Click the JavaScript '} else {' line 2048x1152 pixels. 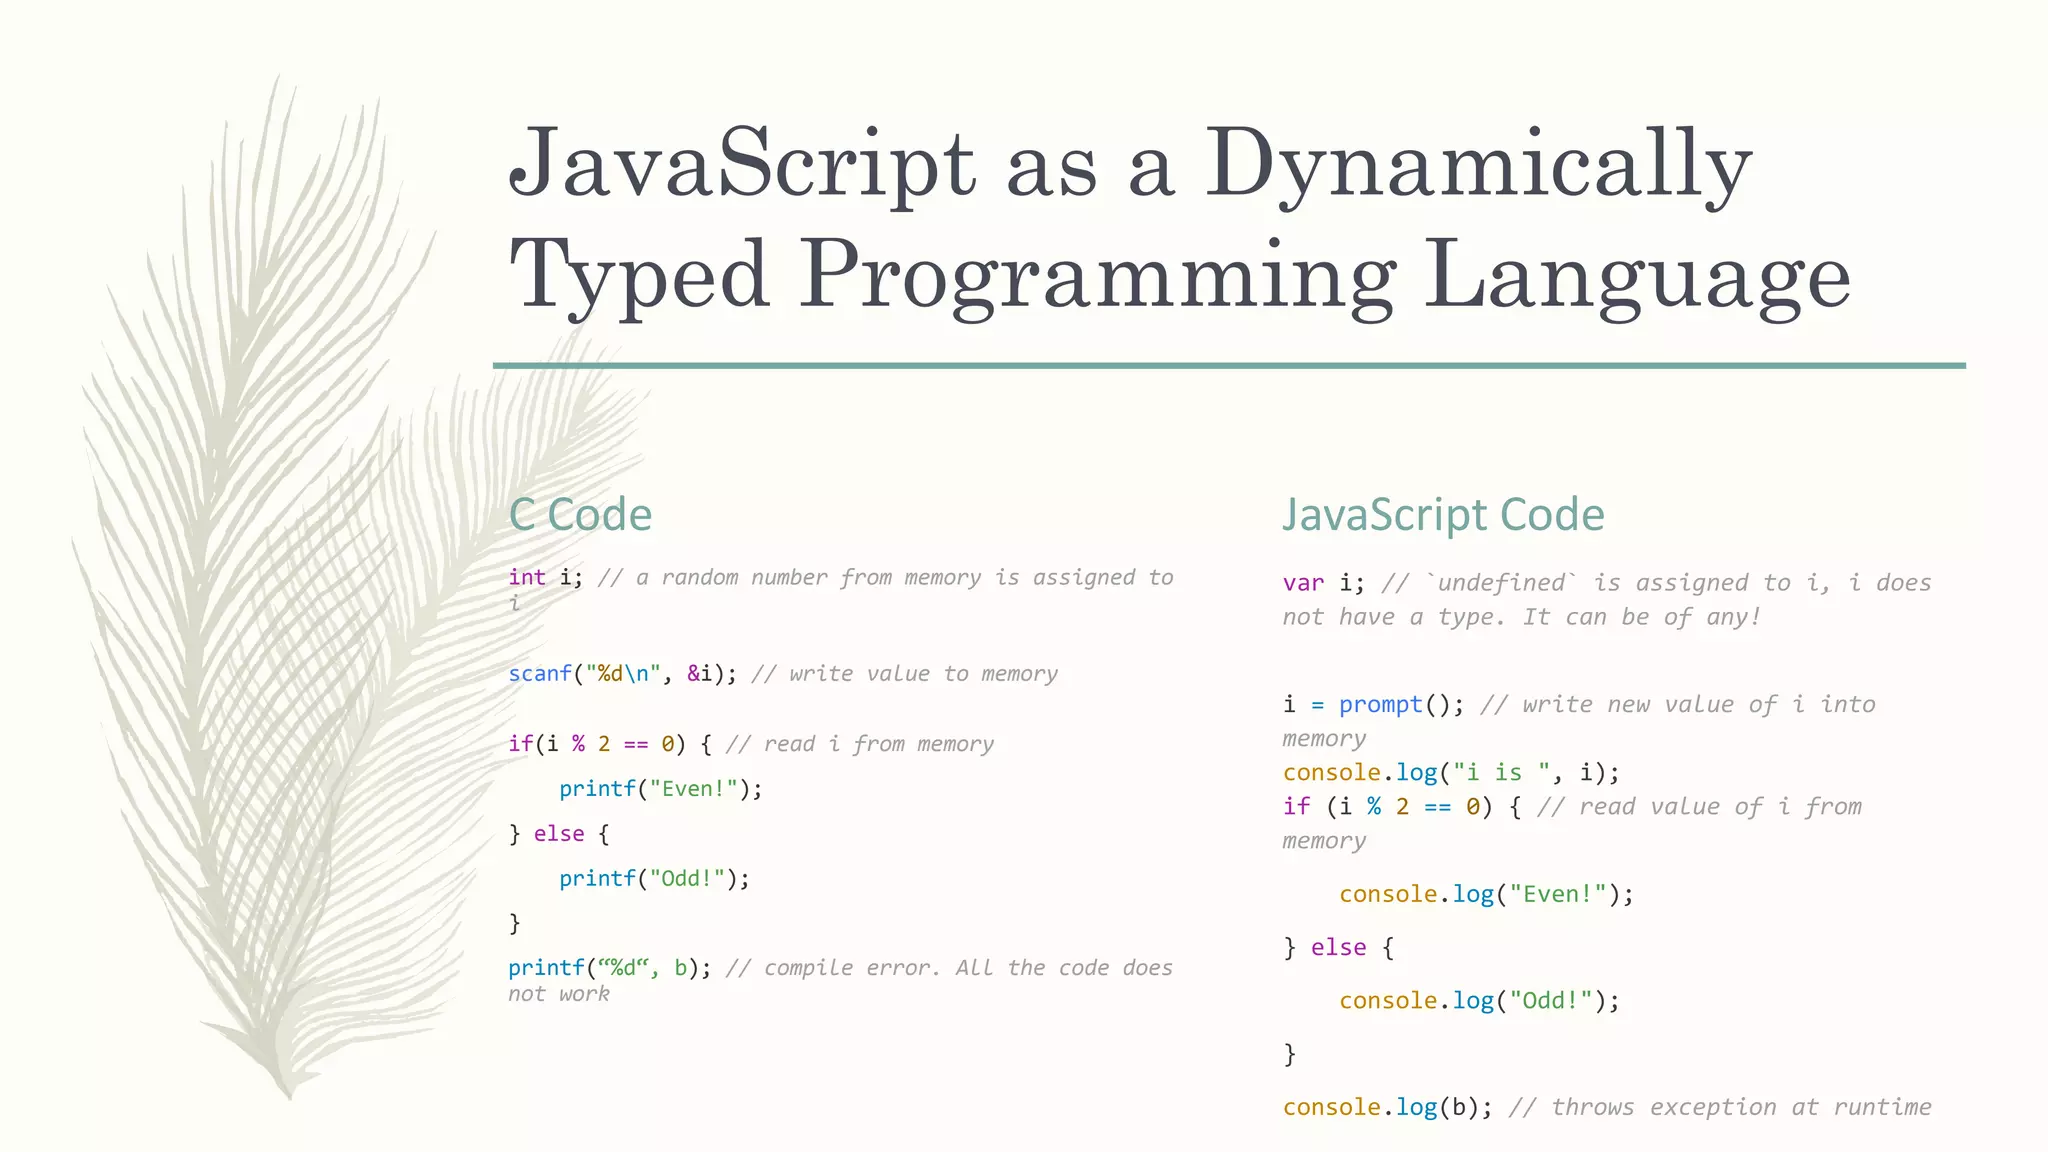tap(1338, 947)
